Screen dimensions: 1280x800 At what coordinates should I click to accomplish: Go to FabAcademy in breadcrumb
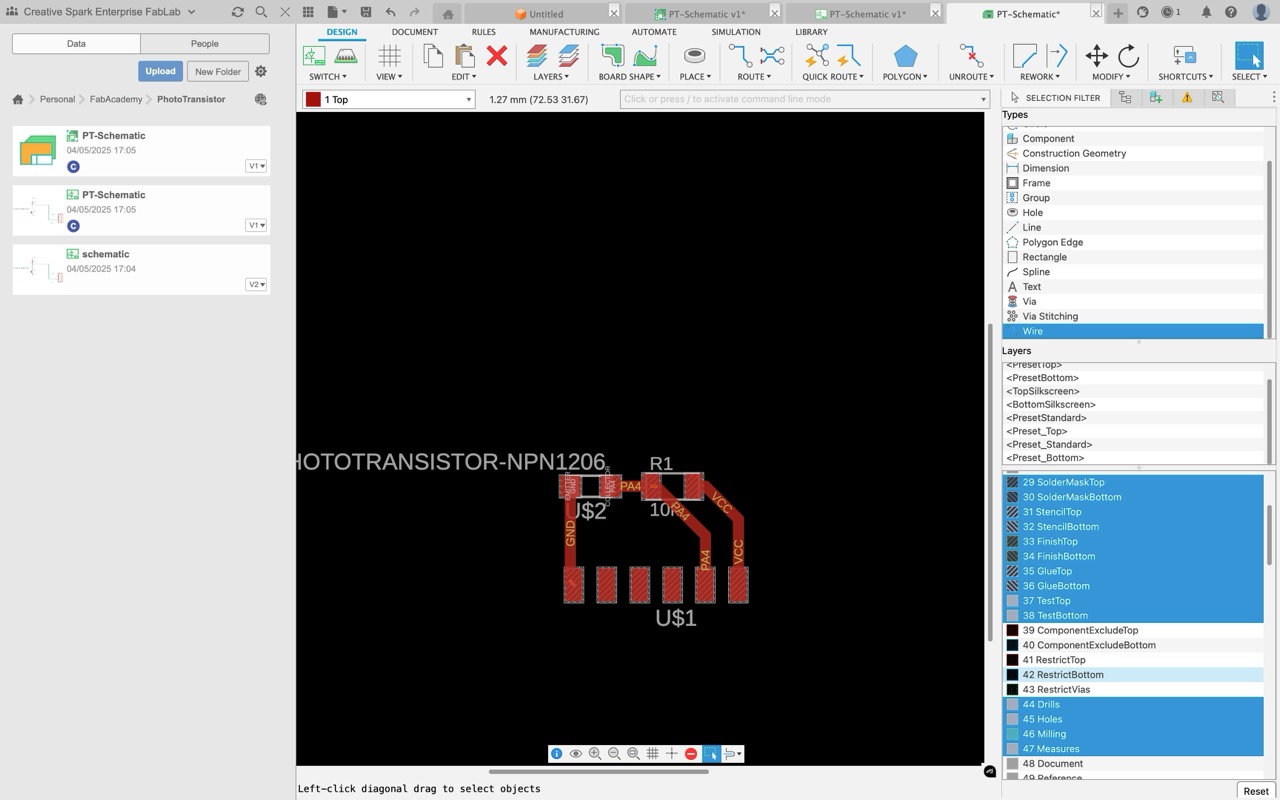(x=116, y=99)
